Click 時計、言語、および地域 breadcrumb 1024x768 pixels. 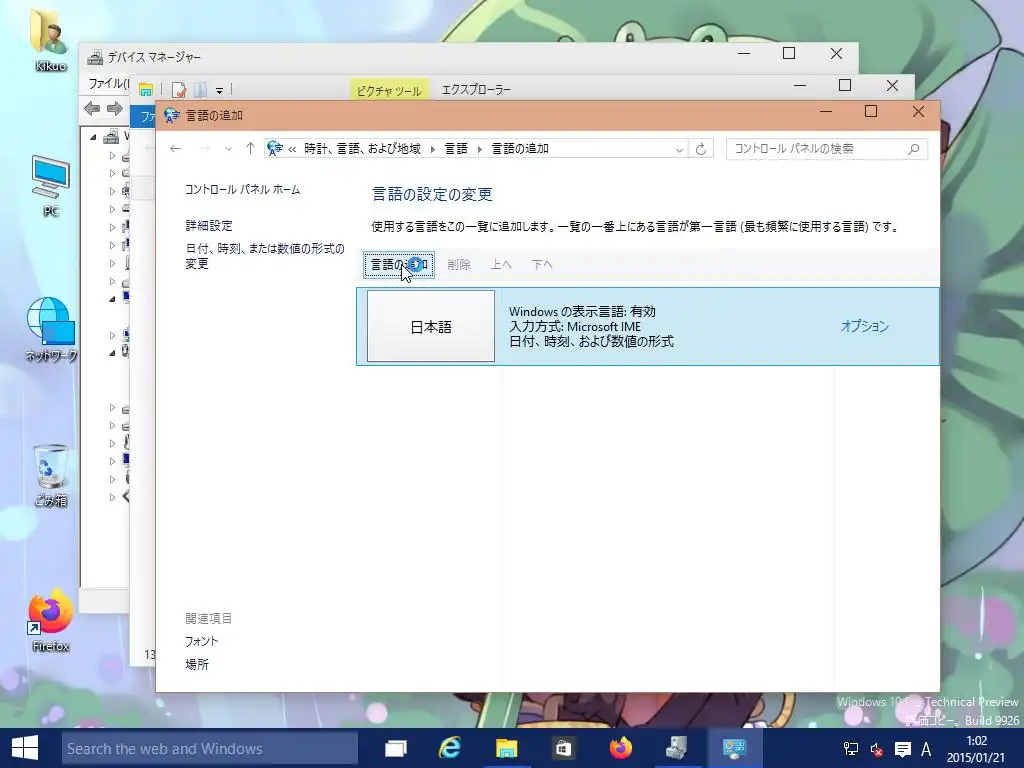pos(362,149)
